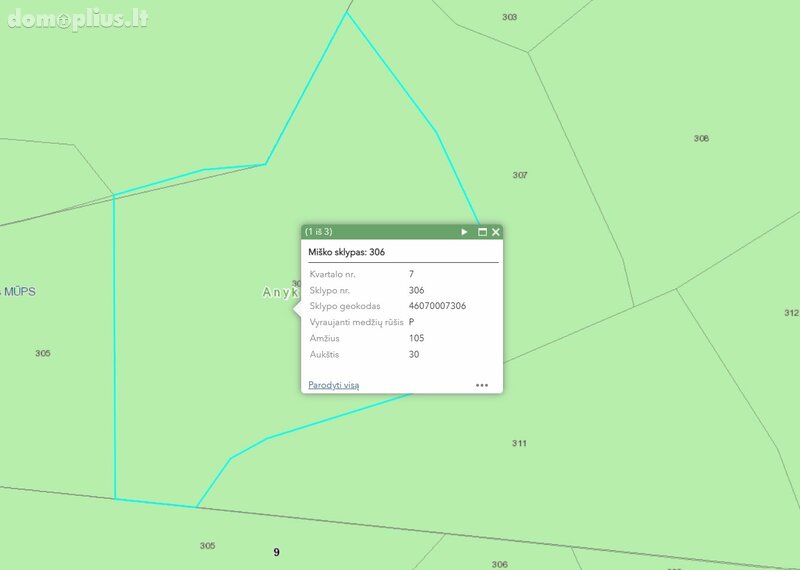Maximize the forest plot popup
The height and width of the screenshot is (570, 800).
pos(482,232)
